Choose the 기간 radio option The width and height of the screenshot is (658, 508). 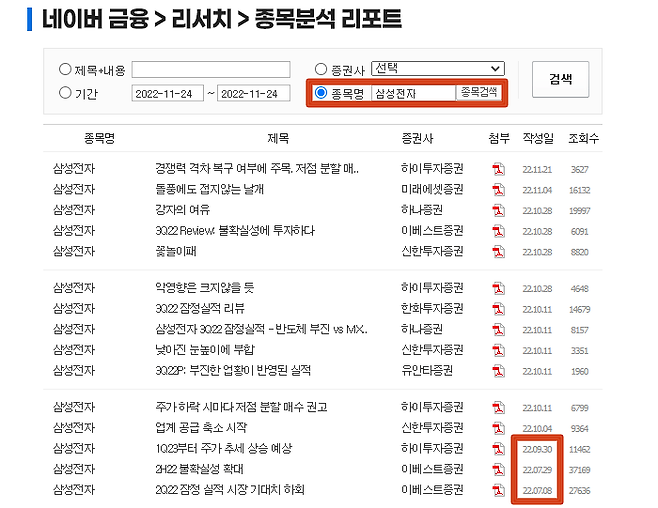(x=66, y=93)
